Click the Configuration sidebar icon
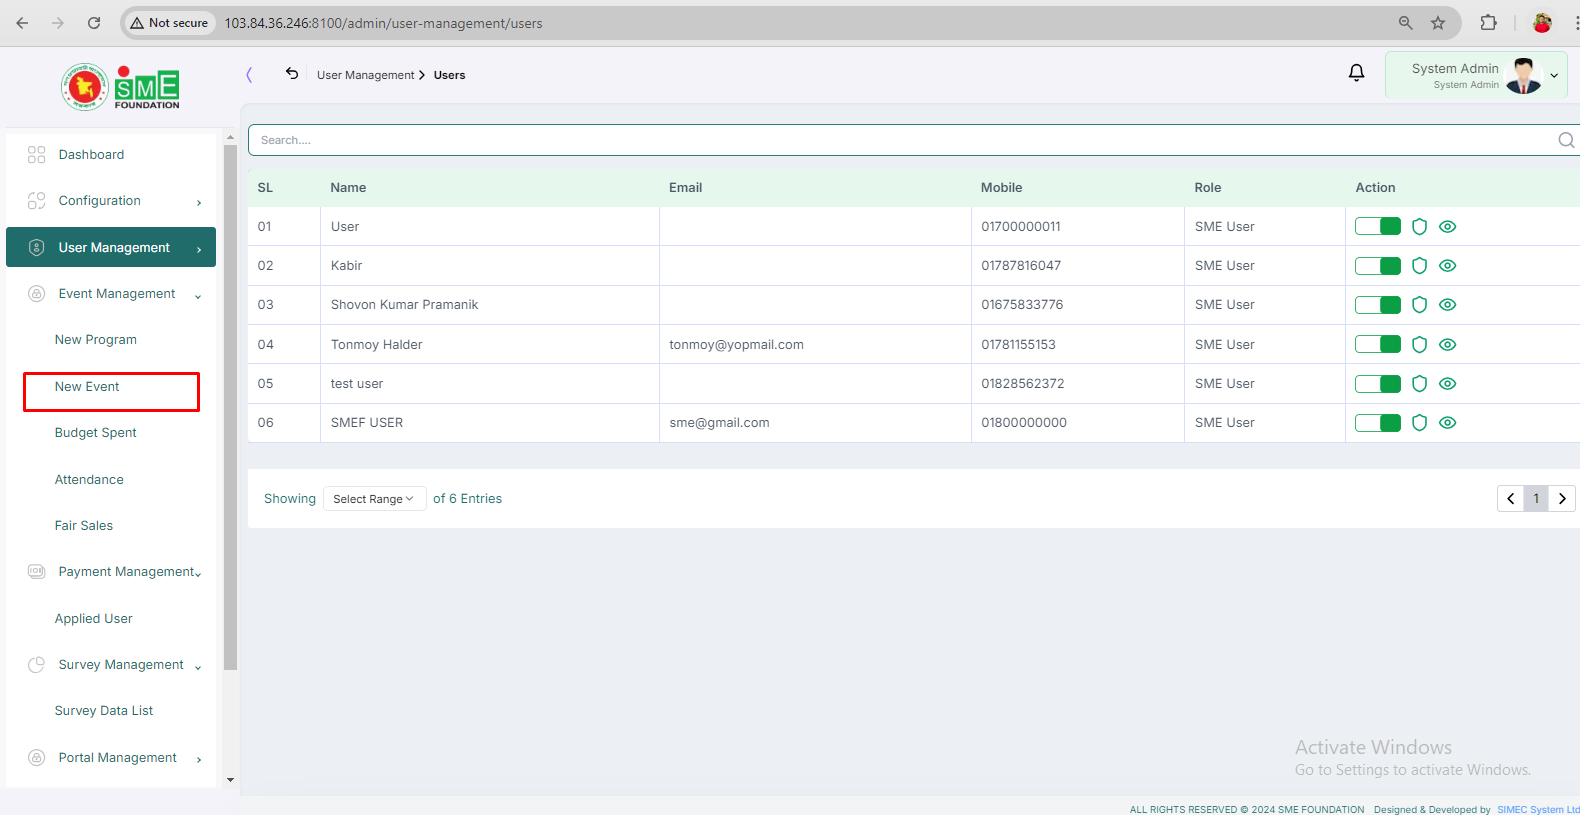1580x815 pixels. [37, 201]
